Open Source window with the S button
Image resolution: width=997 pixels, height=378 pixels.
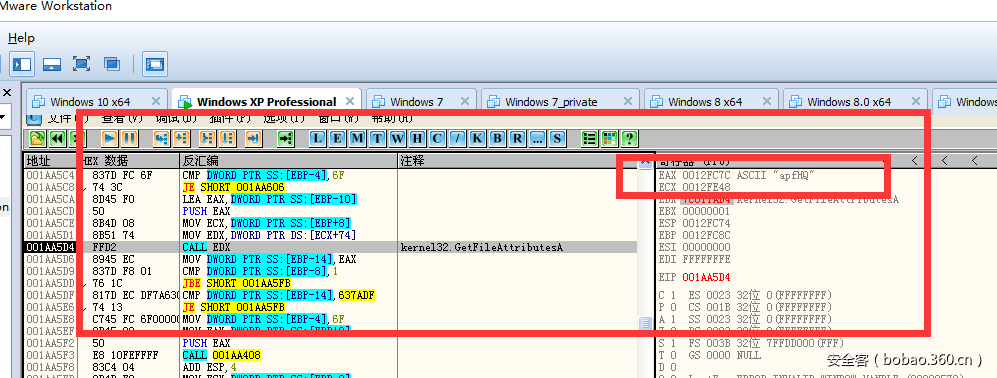point(558,138)
